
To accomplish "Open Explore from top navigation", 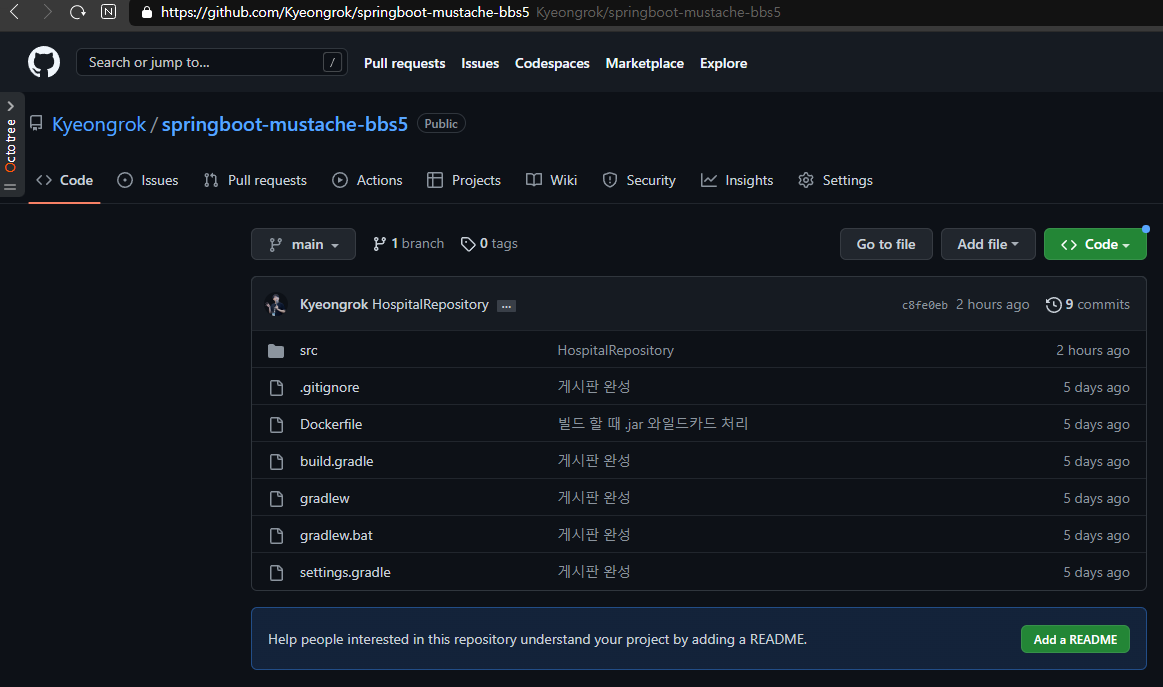I will click(x=723, y=63).
